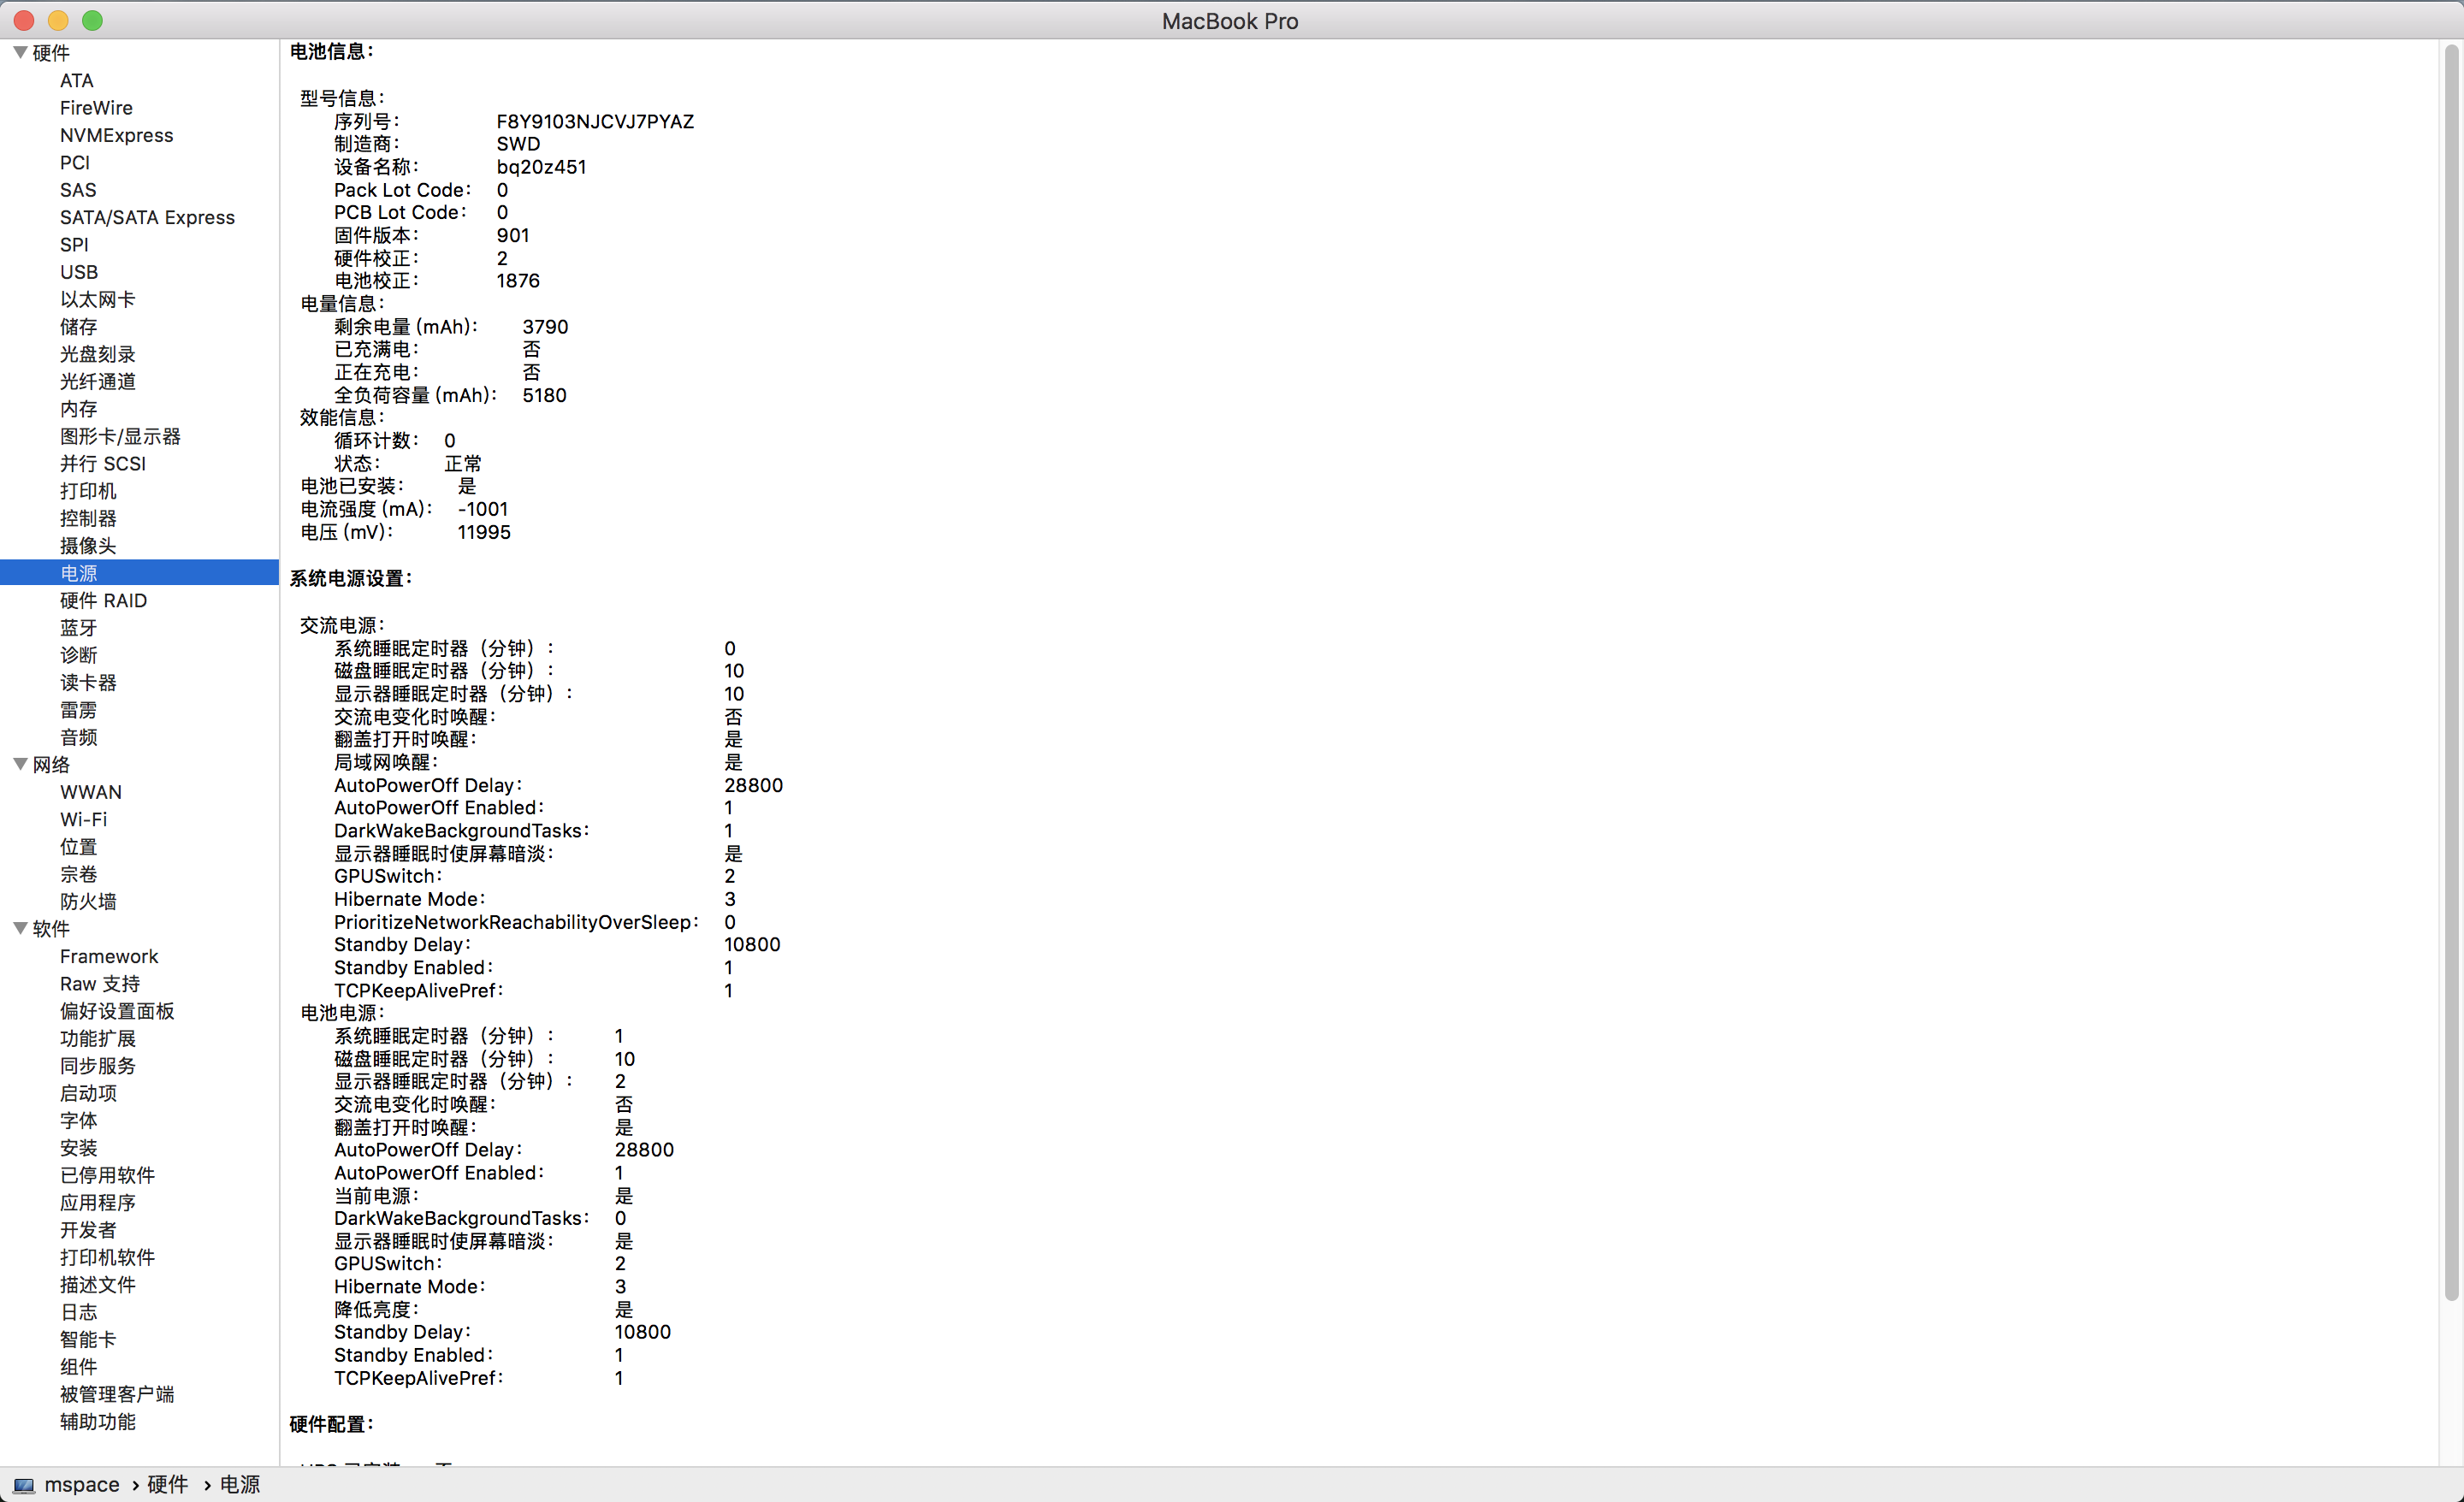Select 雷雳 in the sidebar
Screen dimensions: 2464x1502
79,710
